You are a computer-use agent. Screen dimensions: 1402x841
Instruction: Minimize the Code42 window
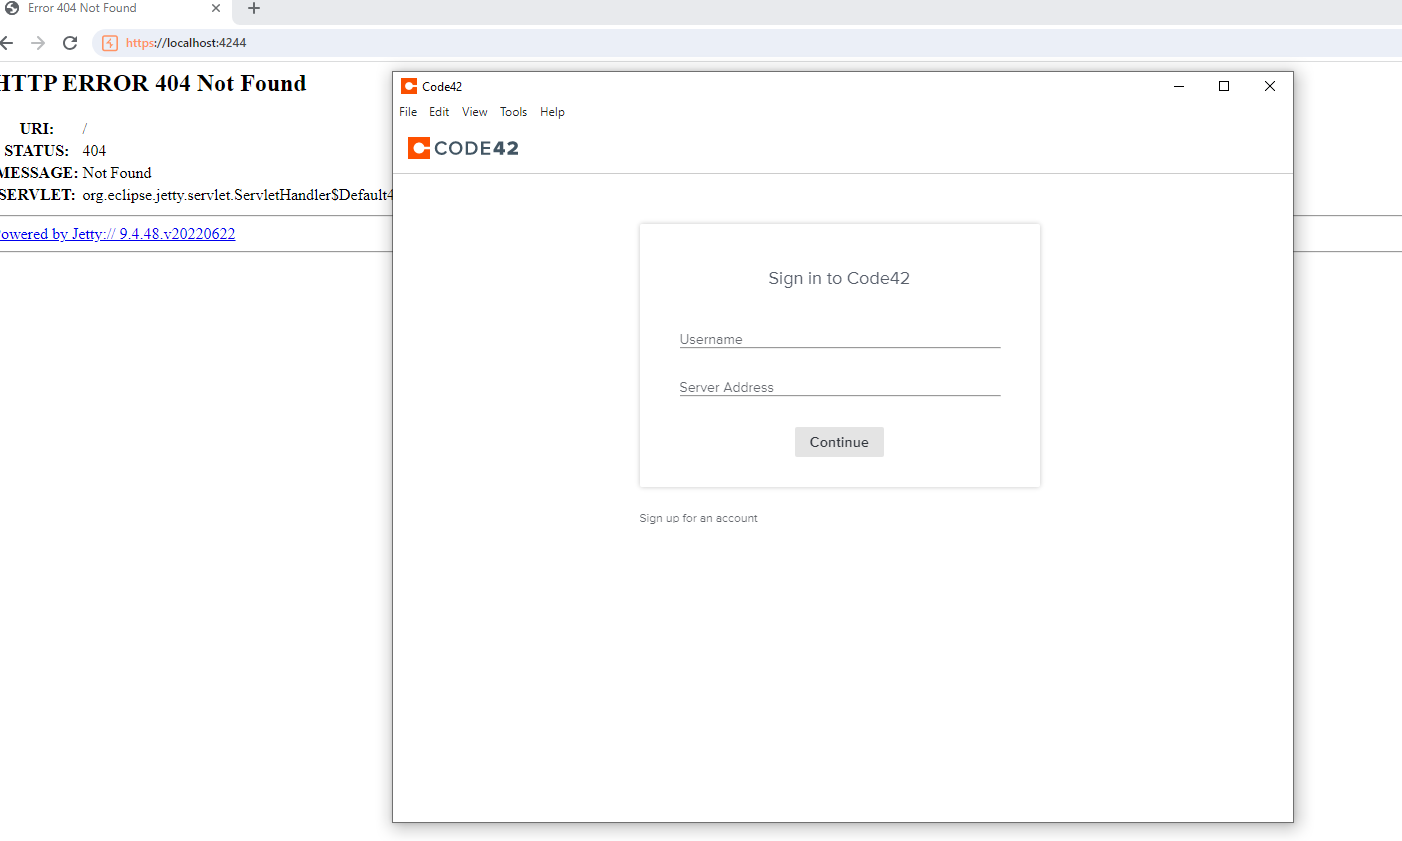click(1179, 86)
